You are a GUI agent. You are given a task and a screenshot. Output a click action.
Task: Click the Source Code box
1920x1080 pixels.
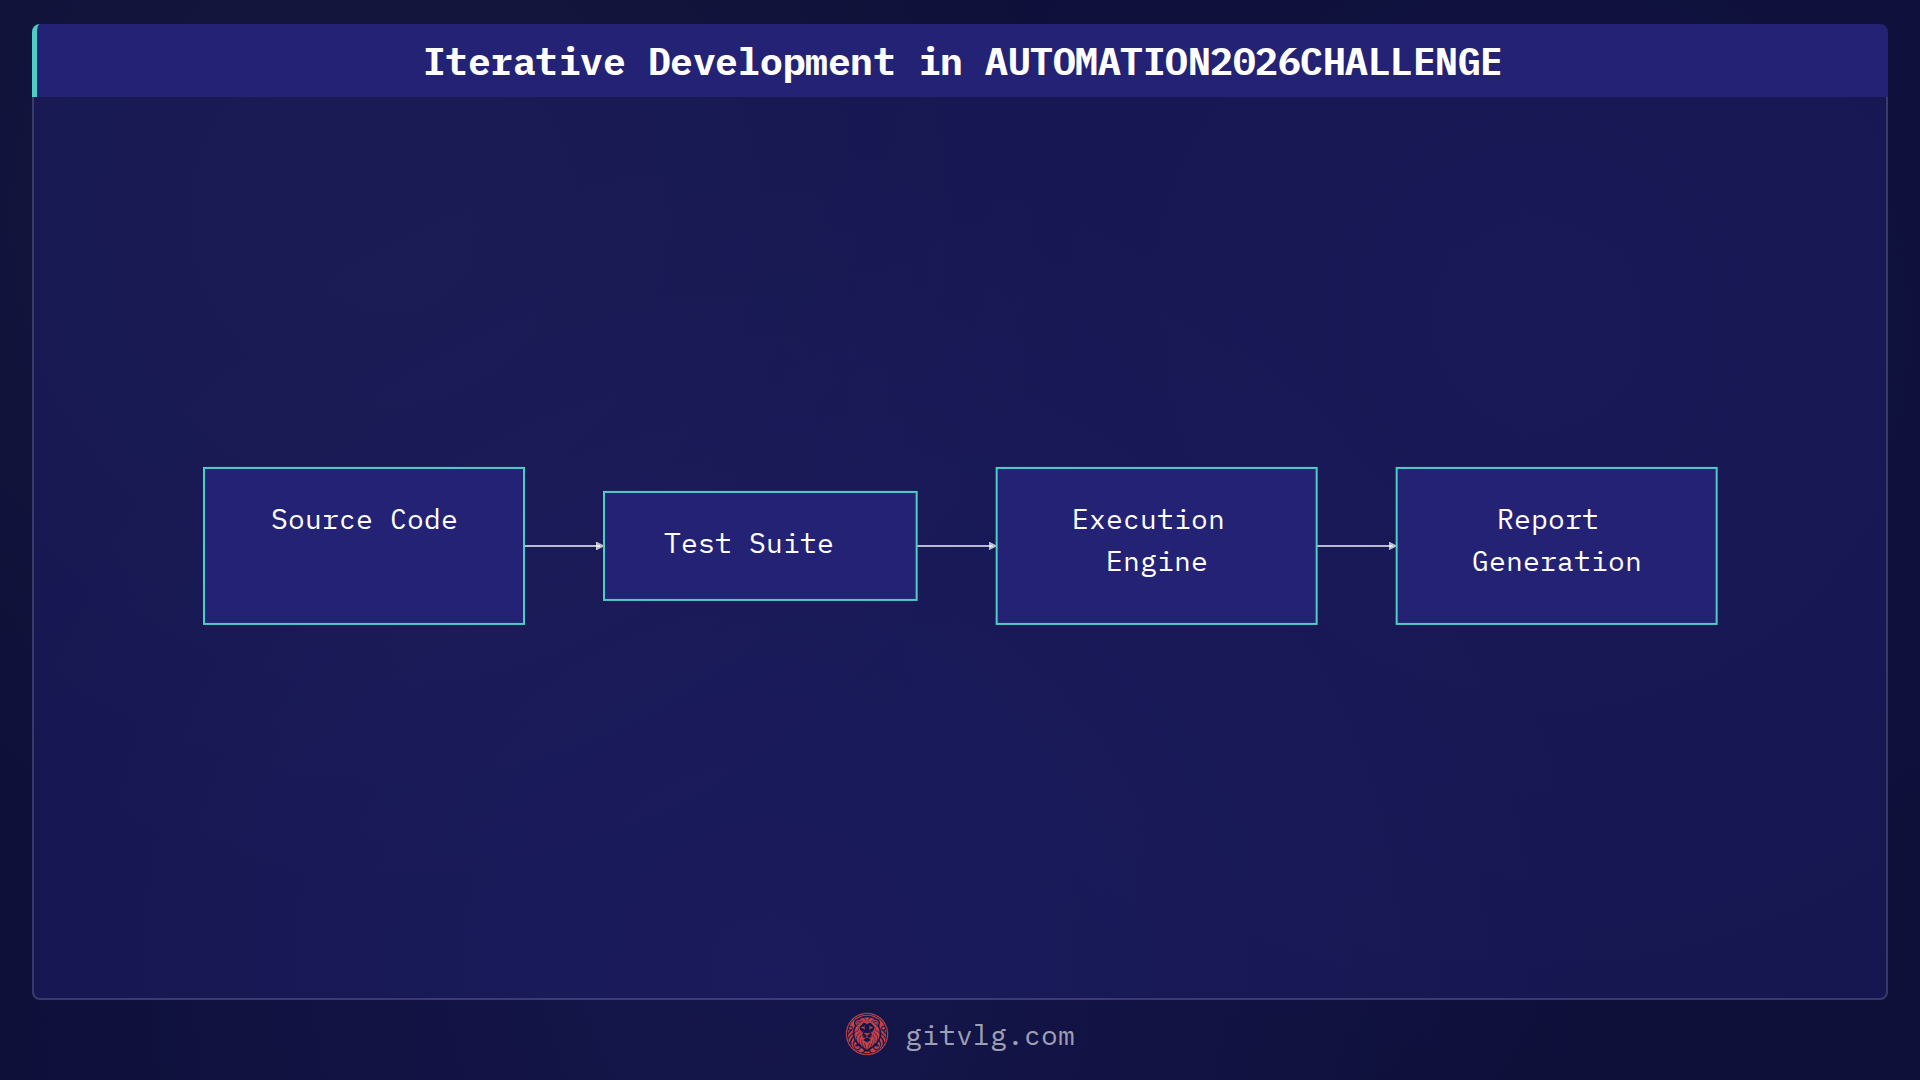point(364,546)
